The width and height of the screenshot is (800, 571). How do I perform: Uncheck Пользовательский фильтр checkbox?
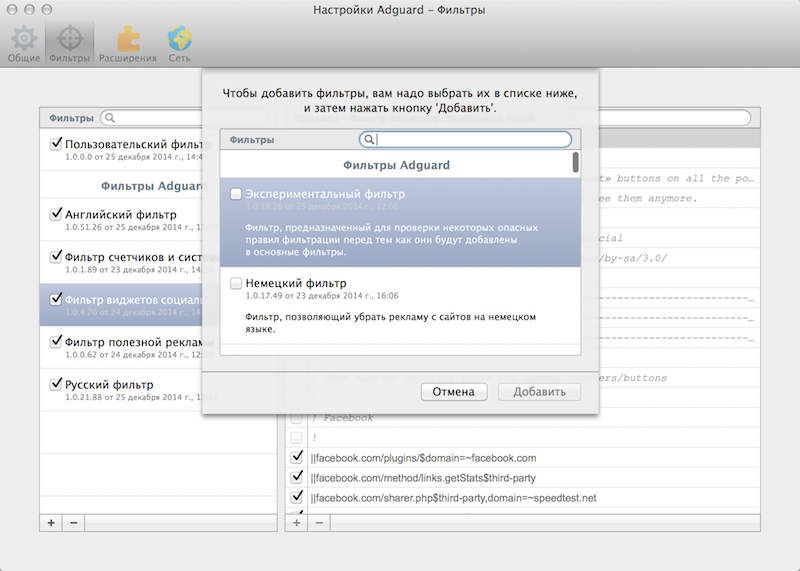tap(56, 144)
